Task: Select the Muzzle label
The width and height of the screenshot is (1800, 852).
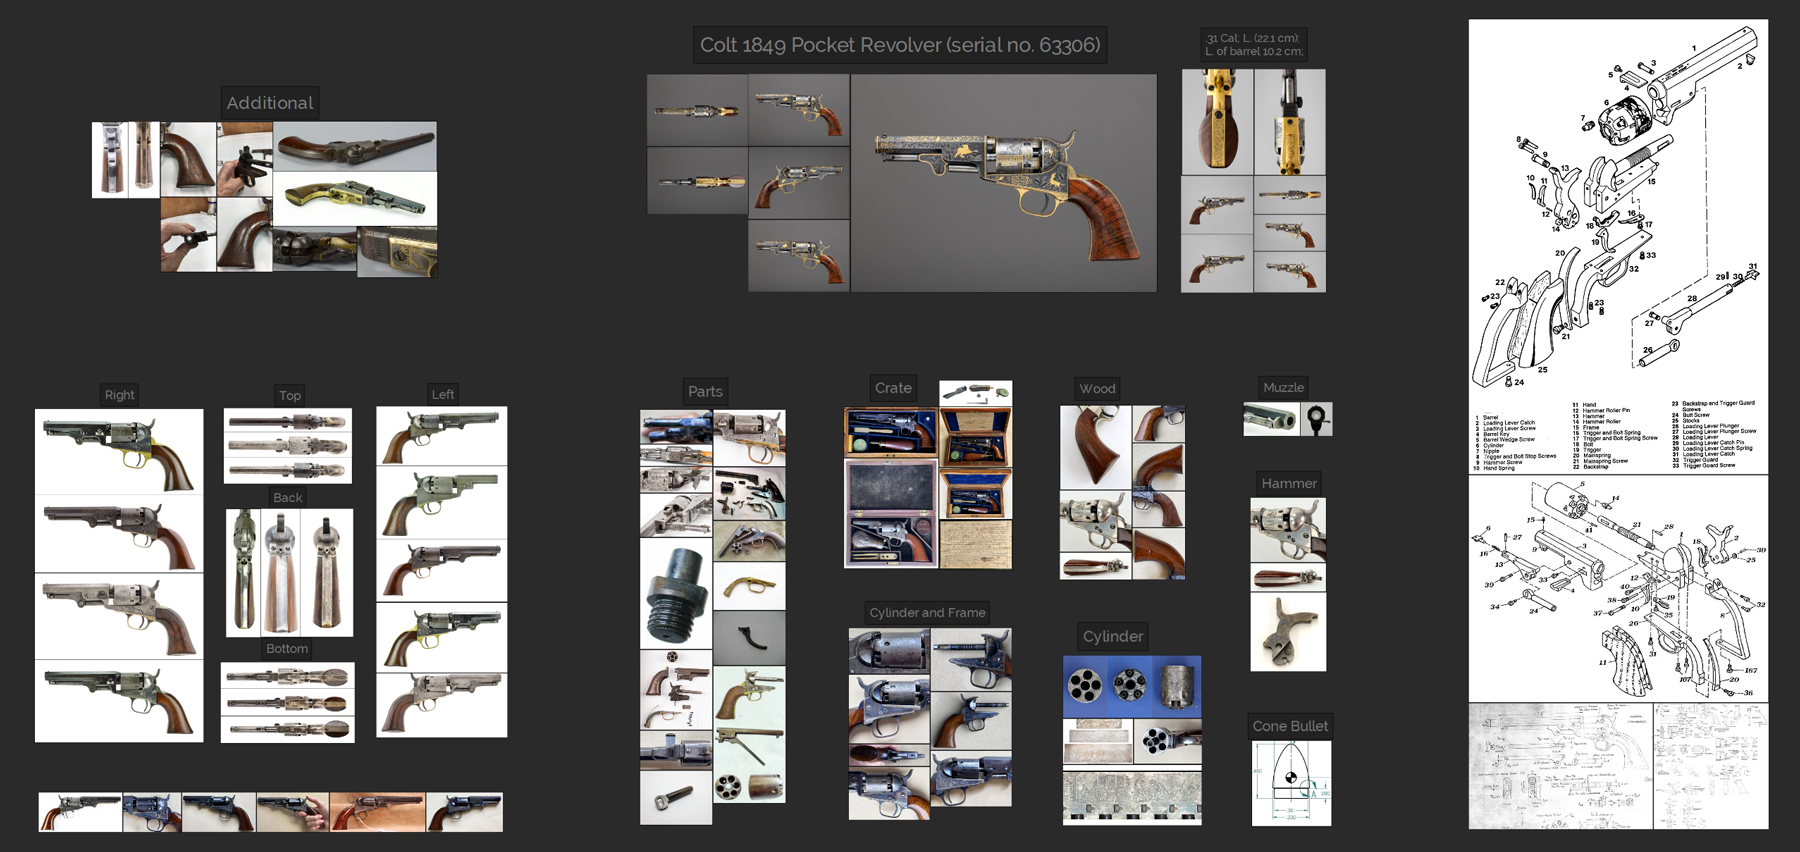Action: coord(1283,388)
